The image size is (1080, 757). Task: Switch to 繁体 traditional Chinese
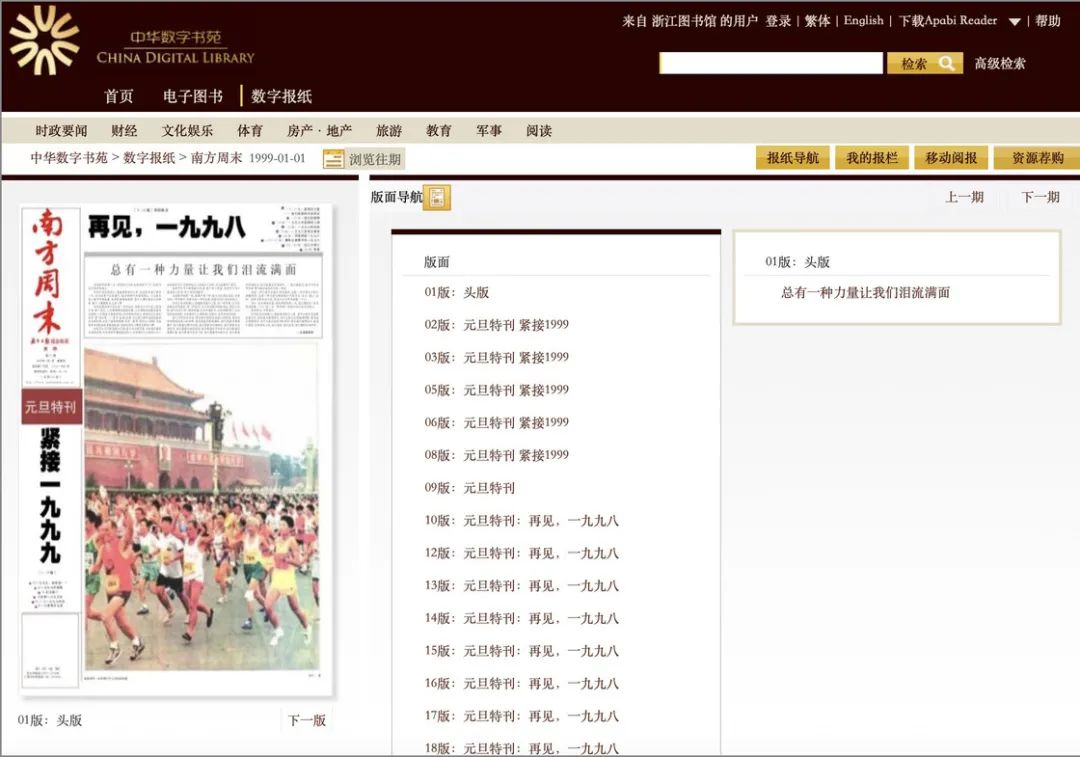(818, 21)
